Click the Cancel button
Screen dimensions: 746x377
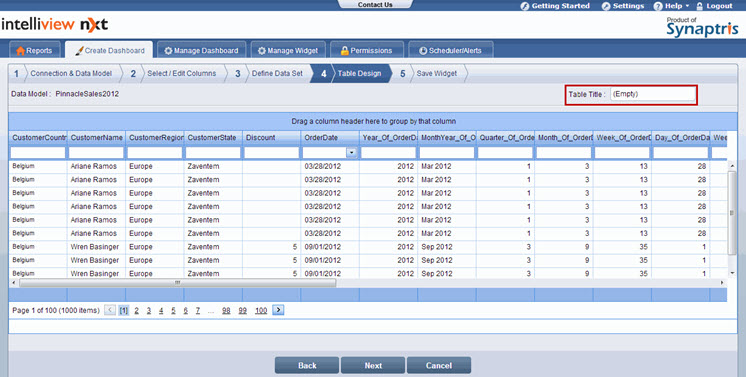pos(439,366)
